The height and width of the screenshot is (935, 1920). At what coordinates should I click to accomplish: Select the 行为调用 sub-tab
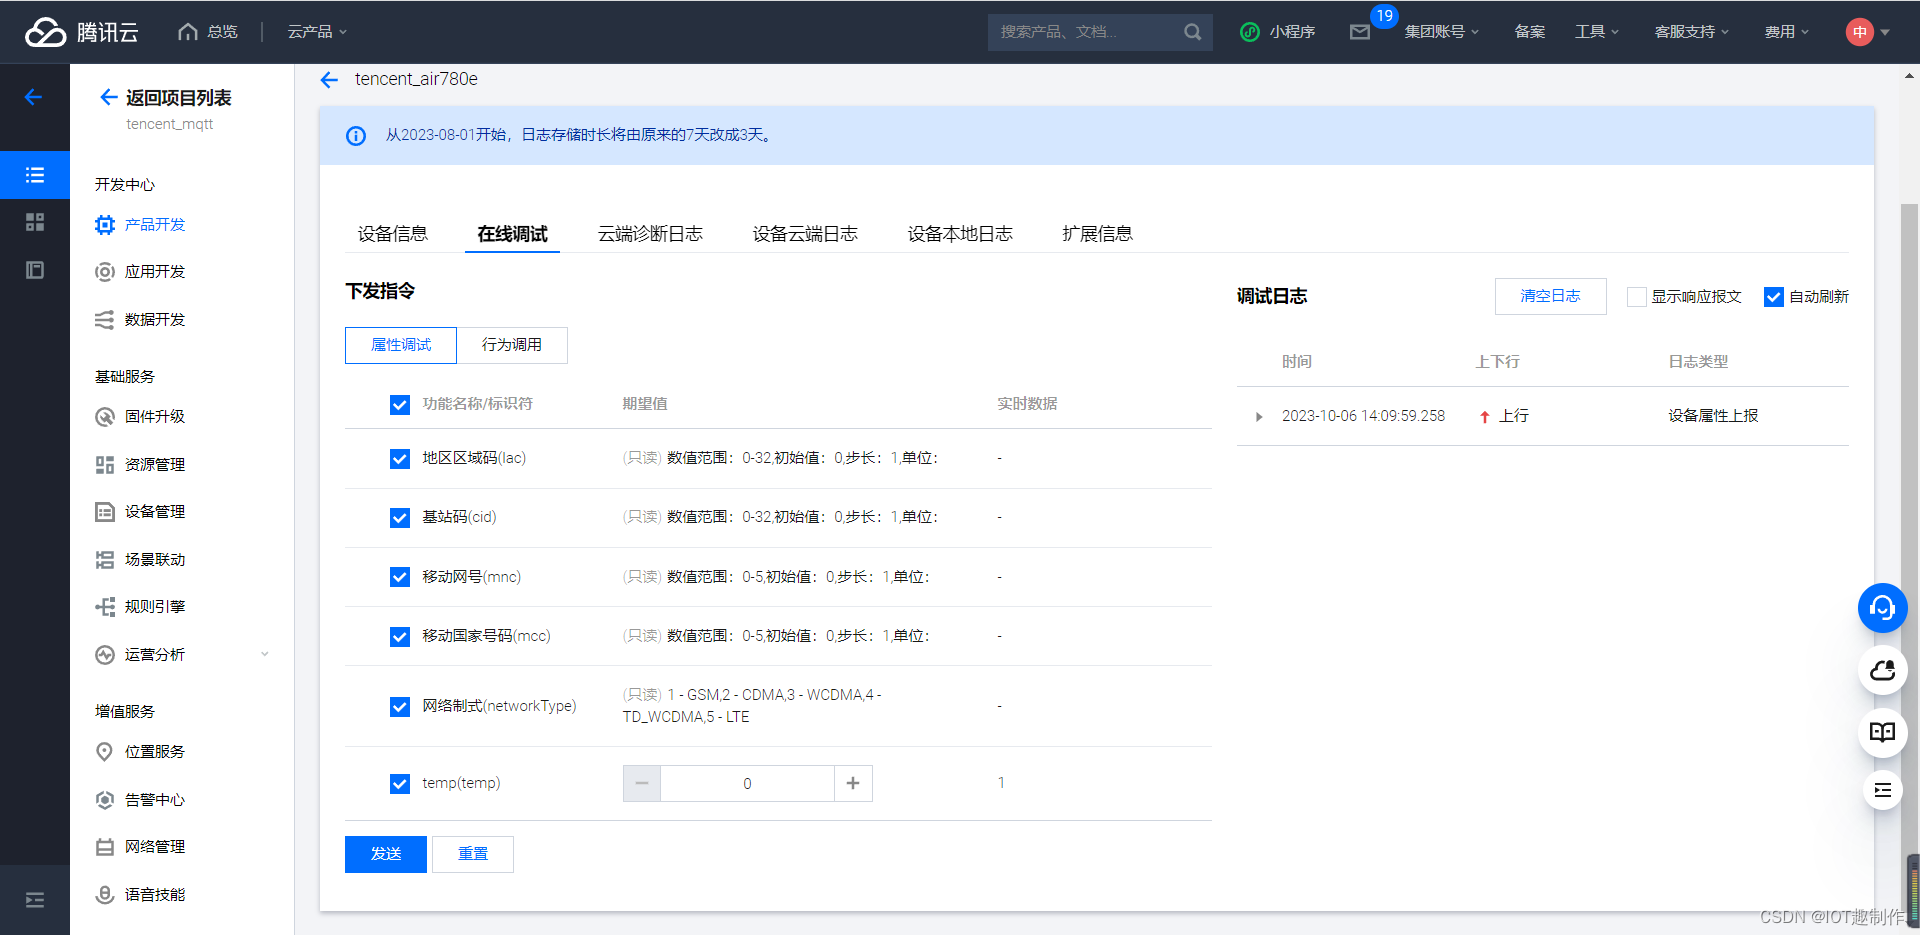tap(512, 345)
